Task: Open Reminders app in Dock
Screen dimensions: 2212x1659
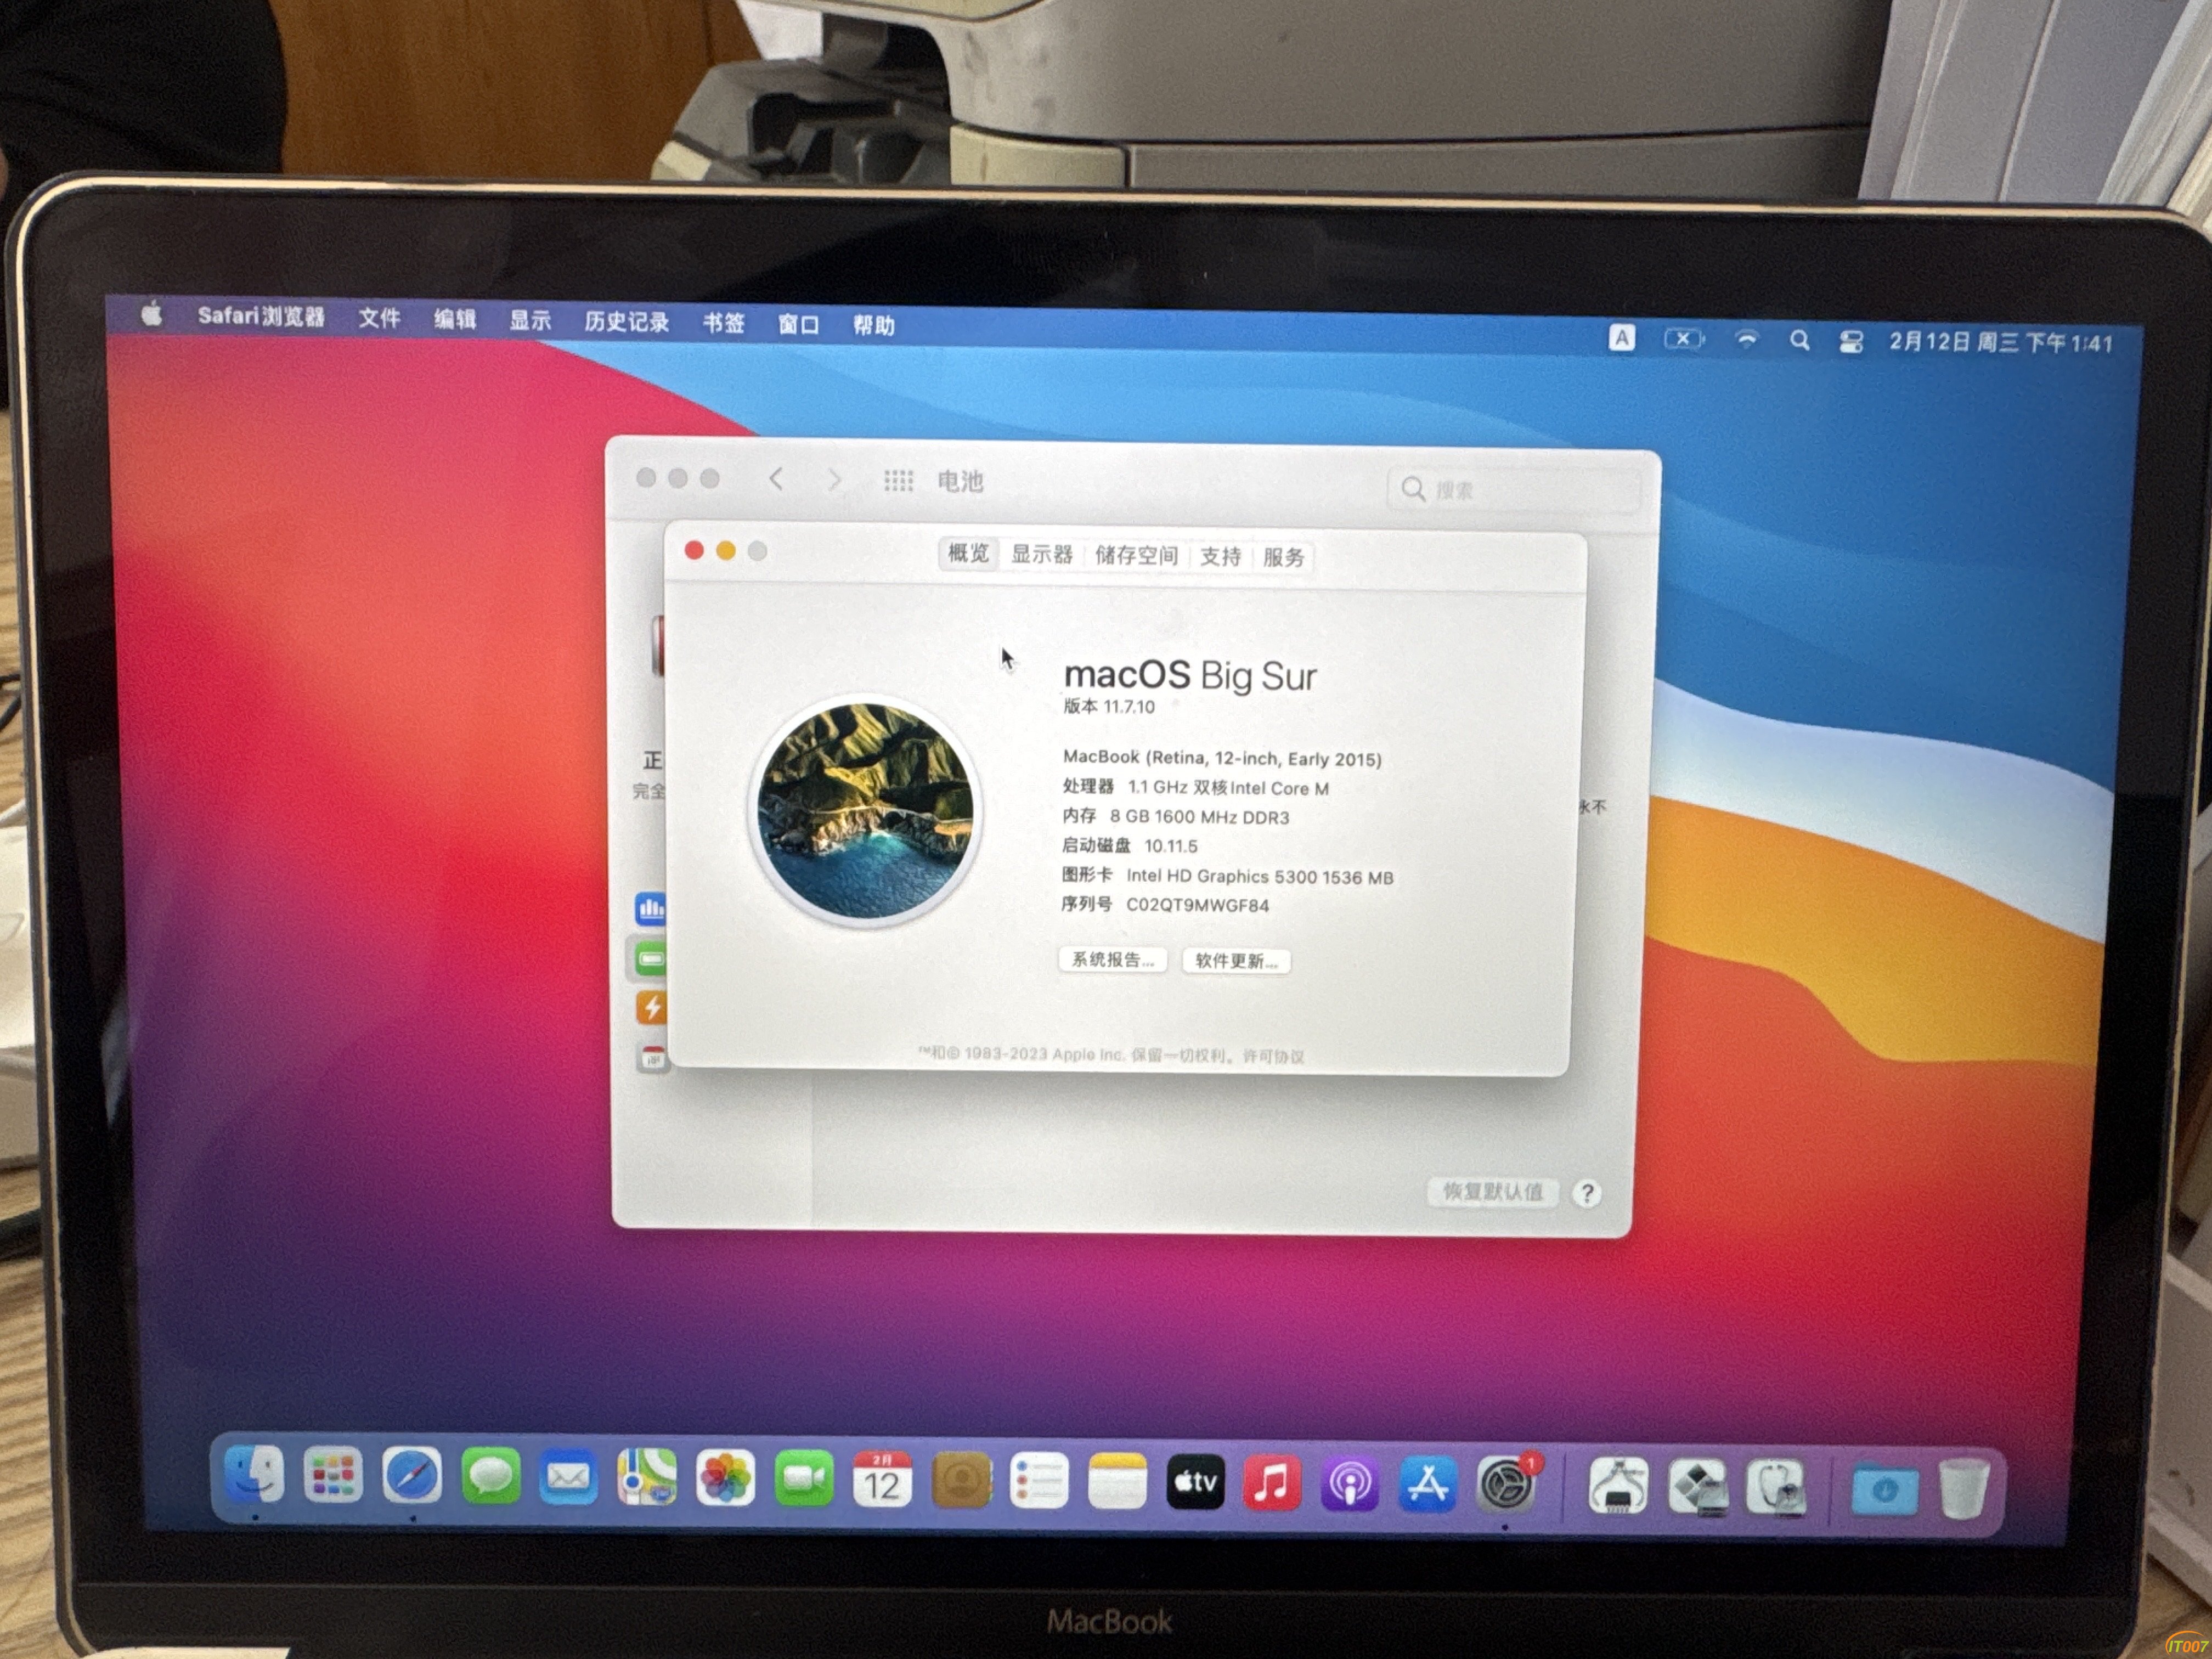Action: tap(1039, 1482)
